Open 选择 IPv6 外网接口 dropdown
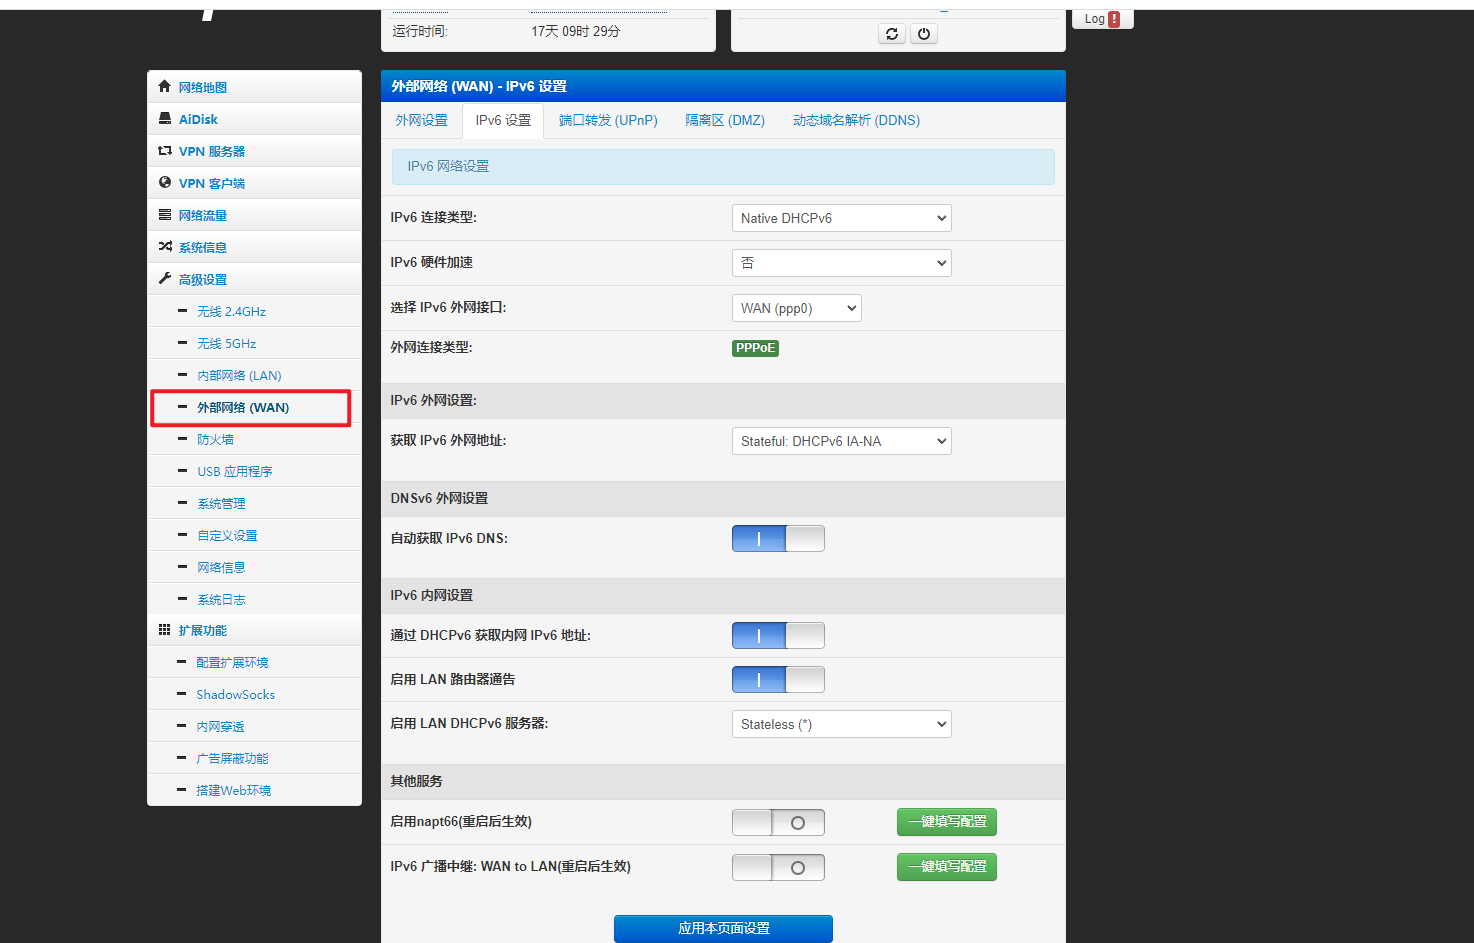Screen dimensions: 1474x943 click(x=796, y=308)
